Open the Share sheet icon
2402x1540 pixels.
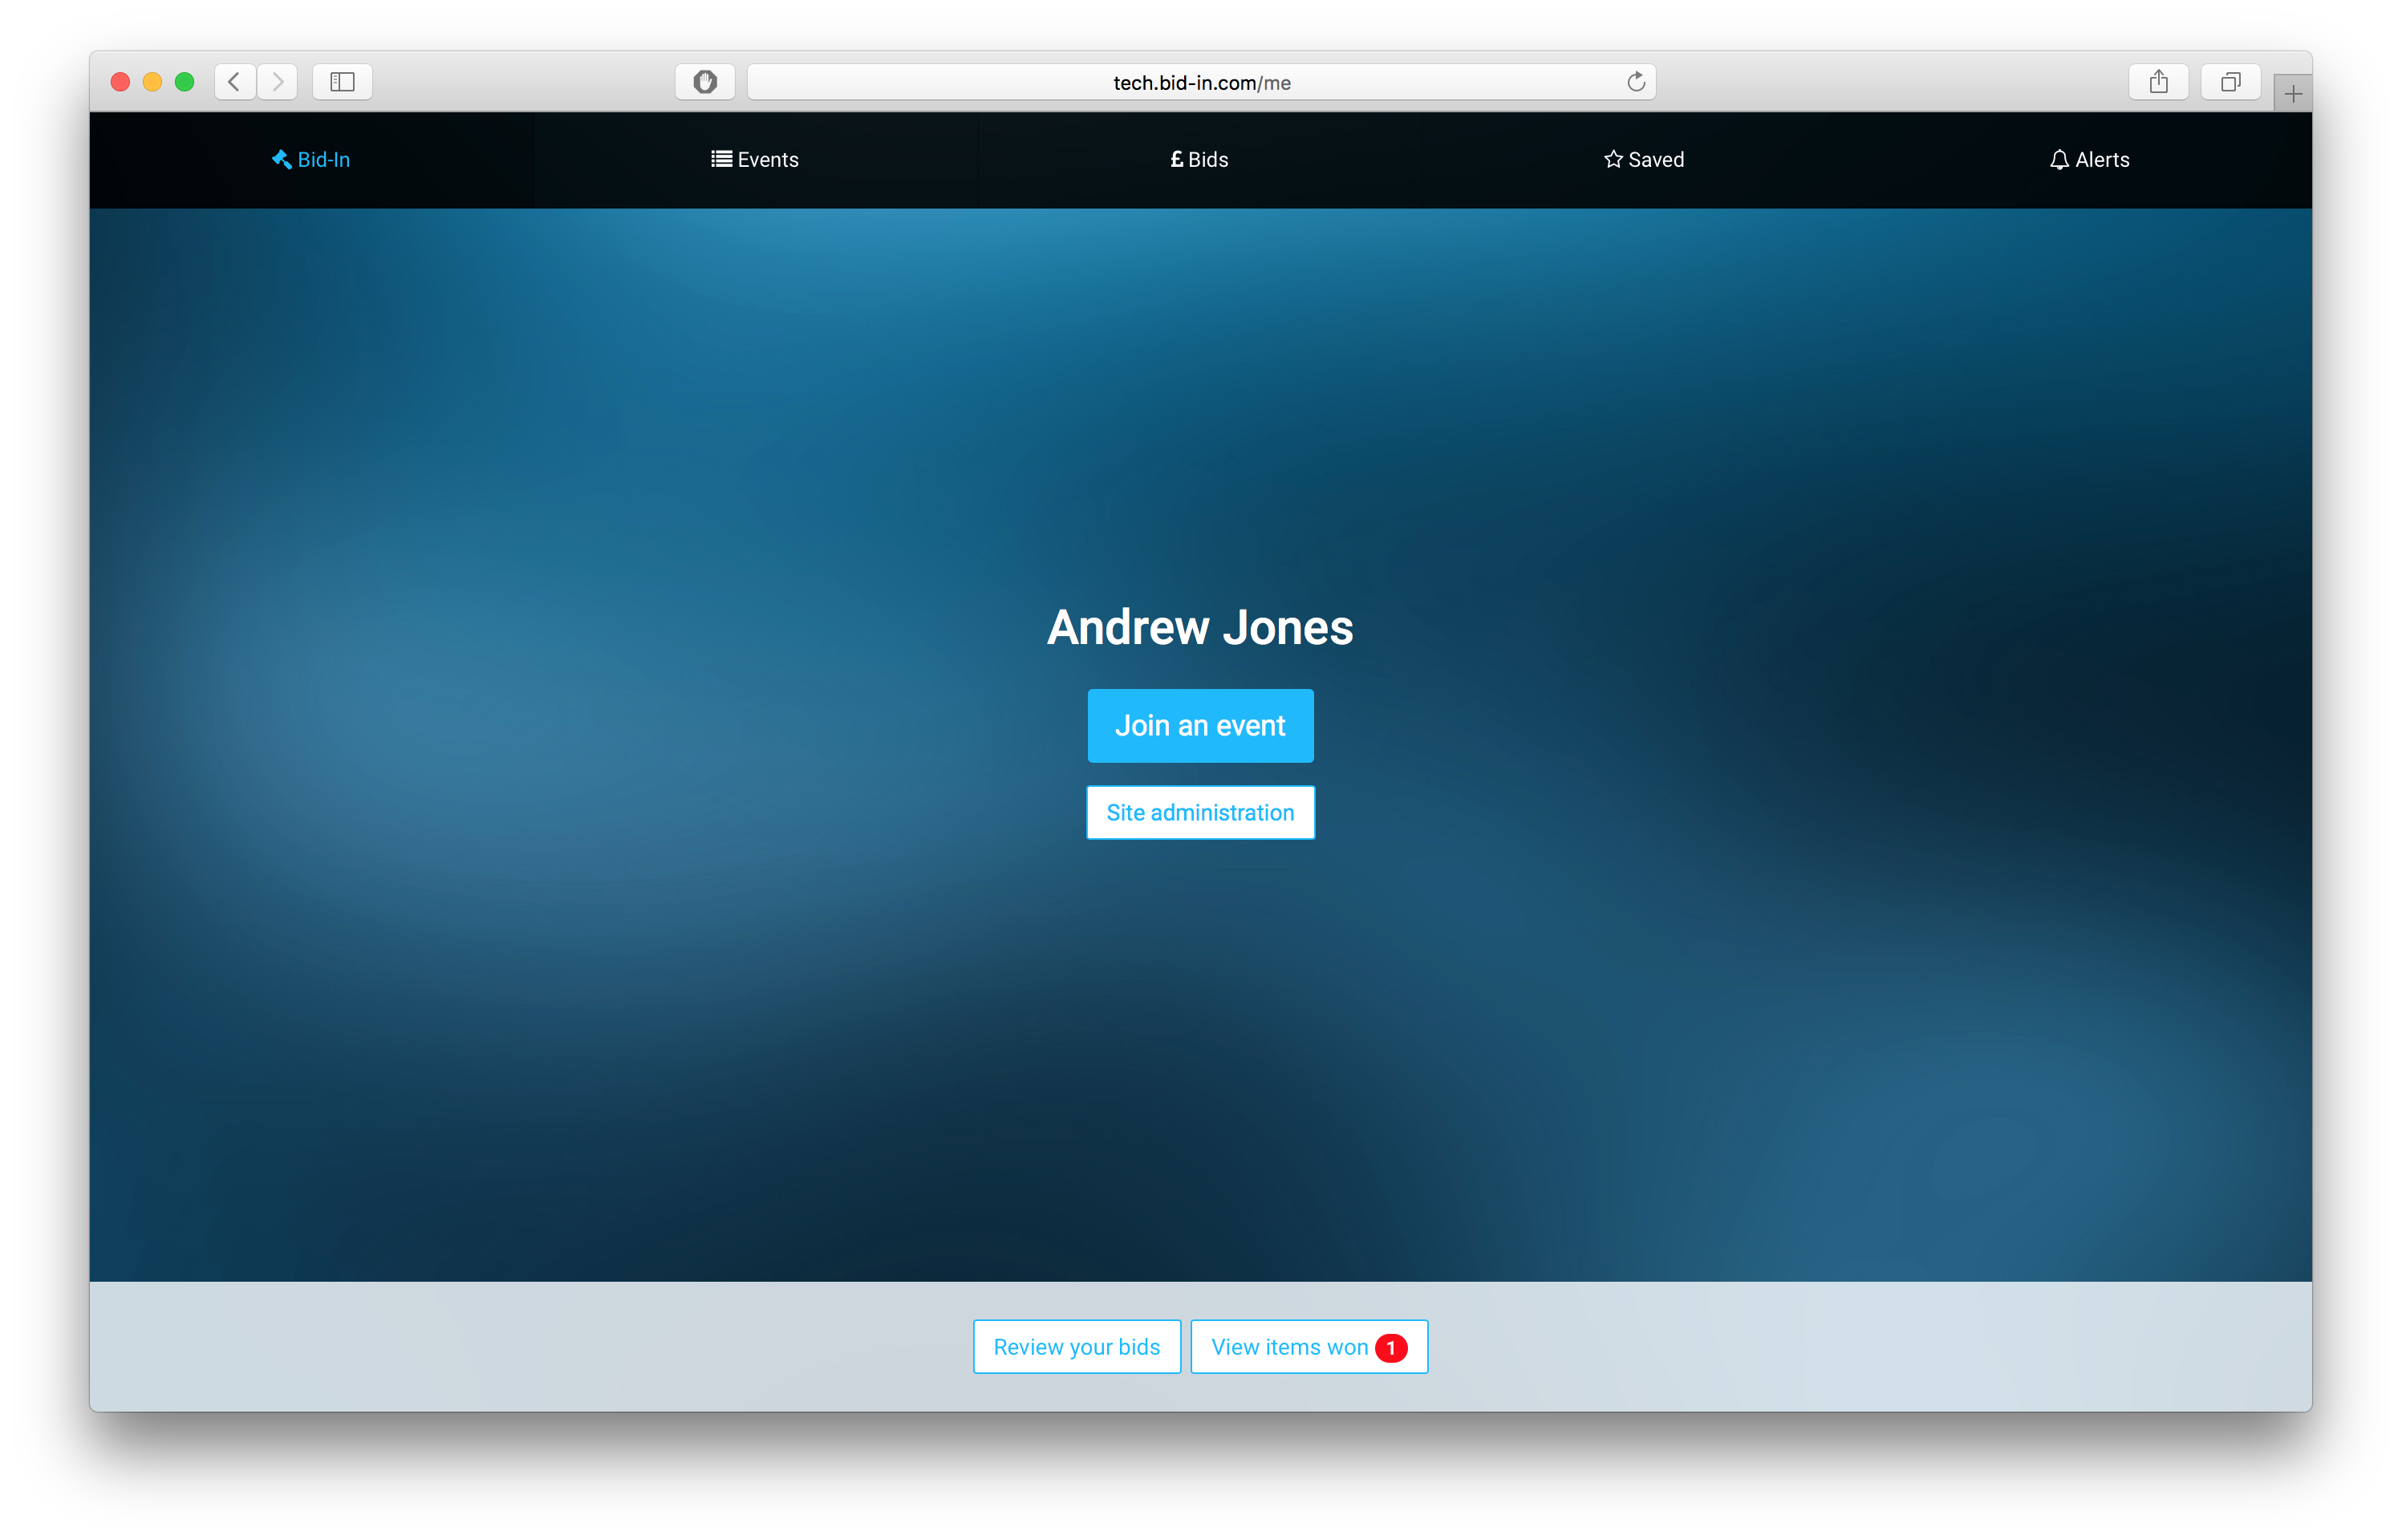coord(2159,82)
